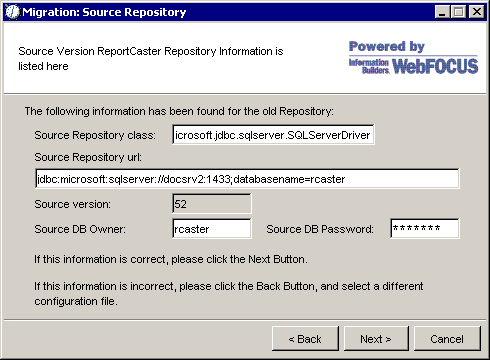
Task: Go back with the < Back button
Action: coord(305,339)
